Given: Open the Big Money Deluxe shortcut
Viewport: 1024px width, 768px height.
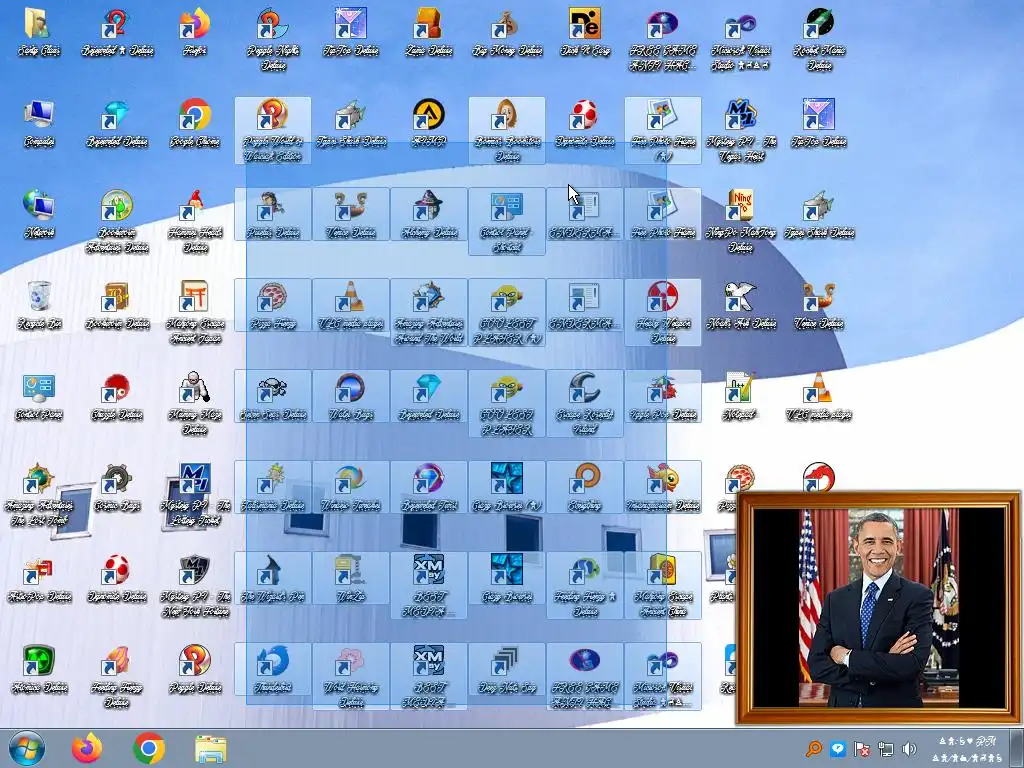Looking at the screenshot, I should [x=507, y=33].
